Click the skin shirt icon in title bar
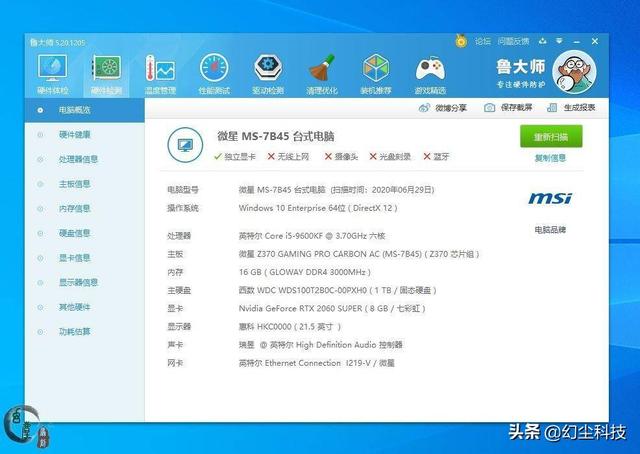640x454 pixels. click(542, 41)
